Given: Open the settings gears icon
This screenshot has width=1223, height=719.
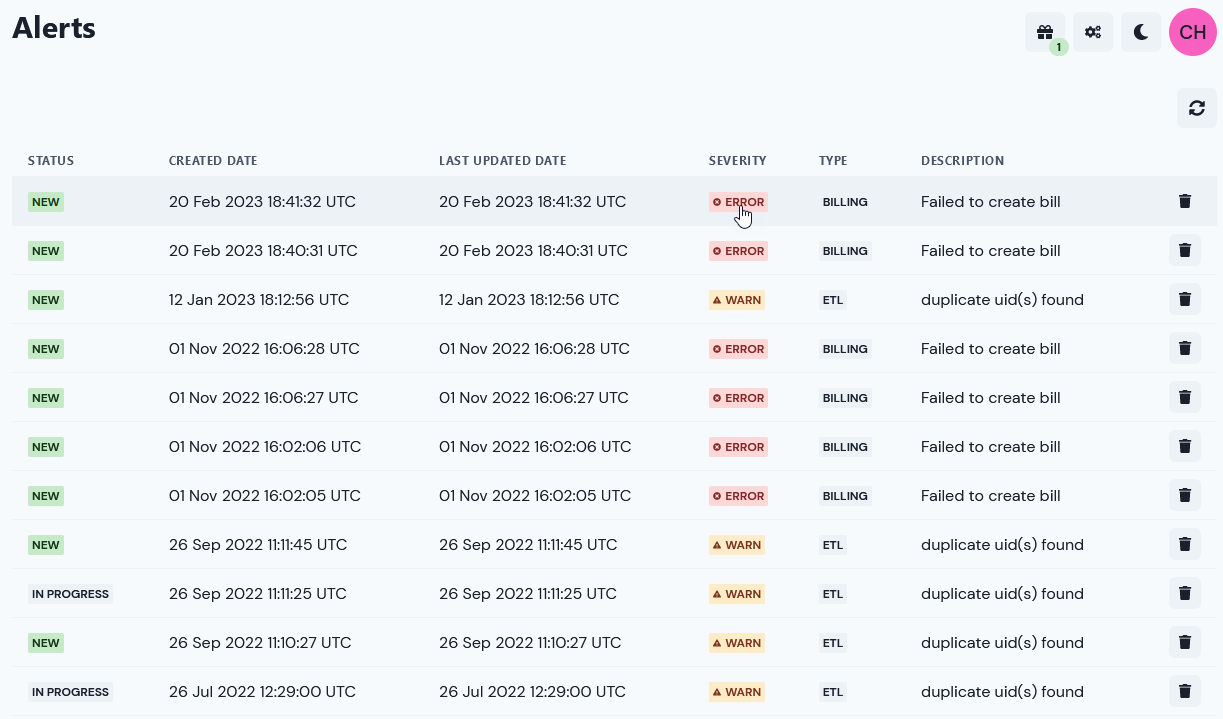Looking at the screenshot, I should click(x=1093, y=32).
